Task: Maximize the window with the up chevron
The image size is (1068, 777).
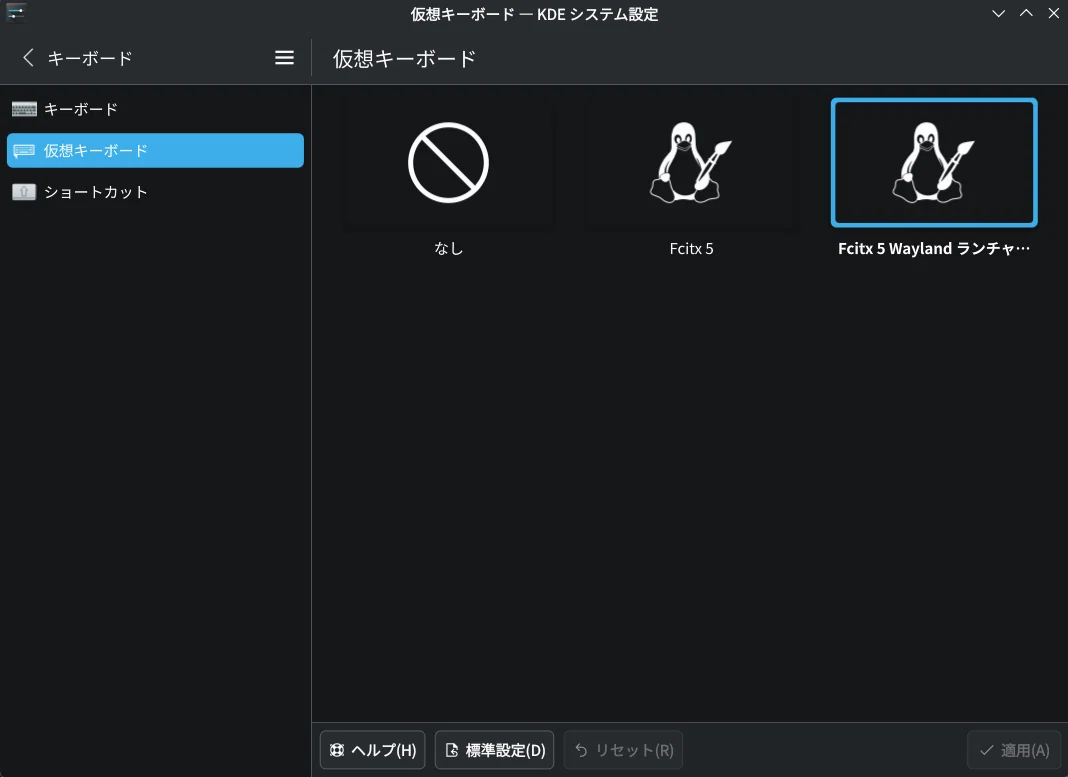Action: pyautogui.click(x=1026, y=14)
